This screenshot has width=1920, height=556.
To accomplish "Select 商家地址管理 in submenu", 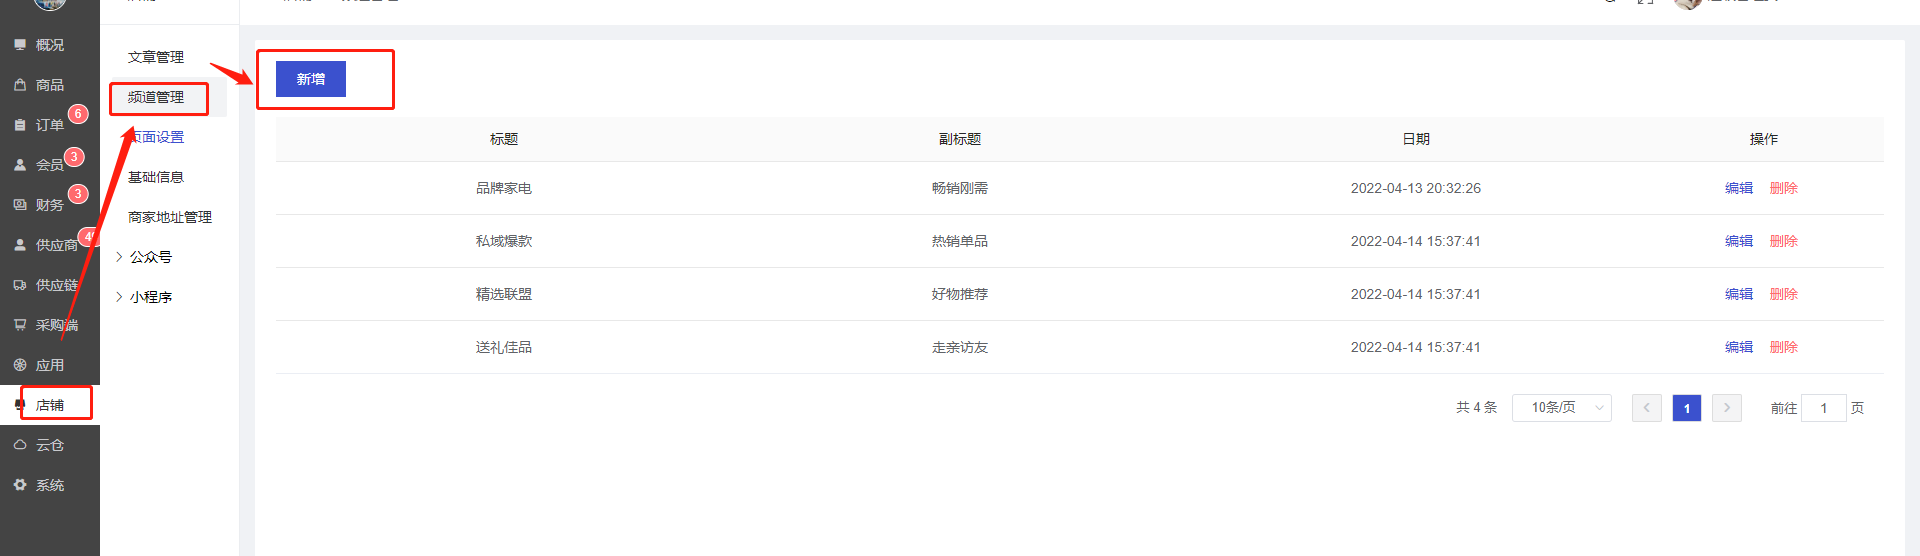I will pyautogui.click(x=170, y=217).
